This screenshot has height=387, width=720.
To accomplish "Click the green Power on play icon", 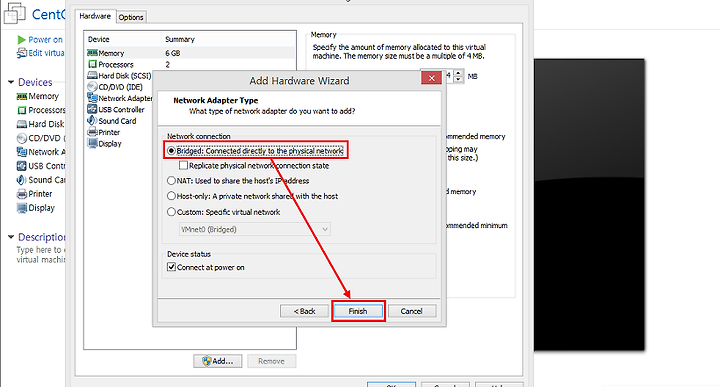I will pyautogui.click(x=21, y=40).
